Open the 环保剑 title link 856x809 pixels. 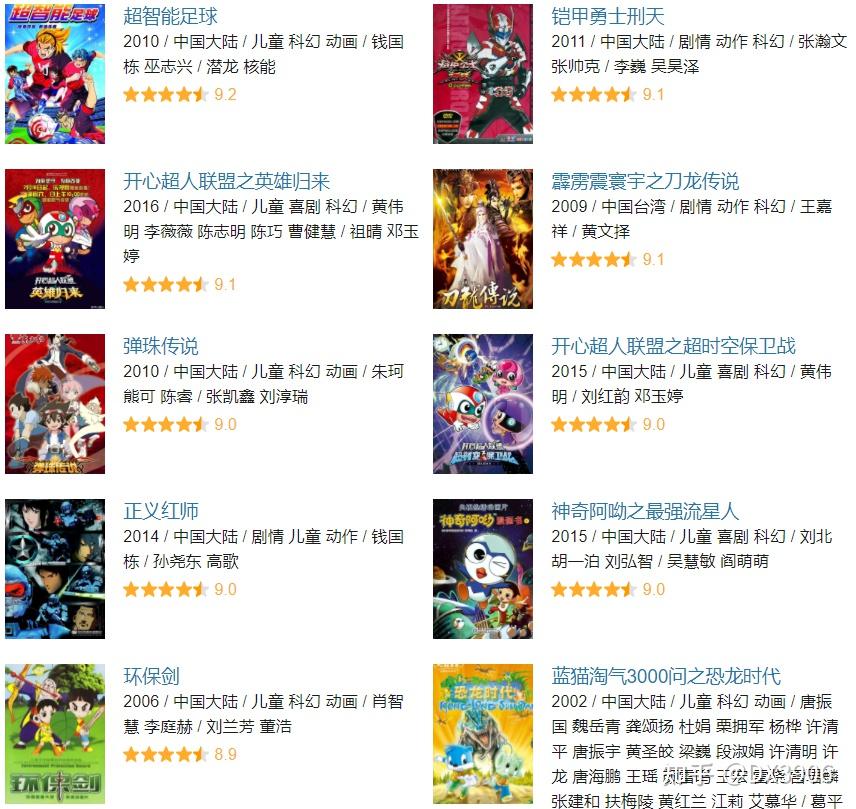151,676
